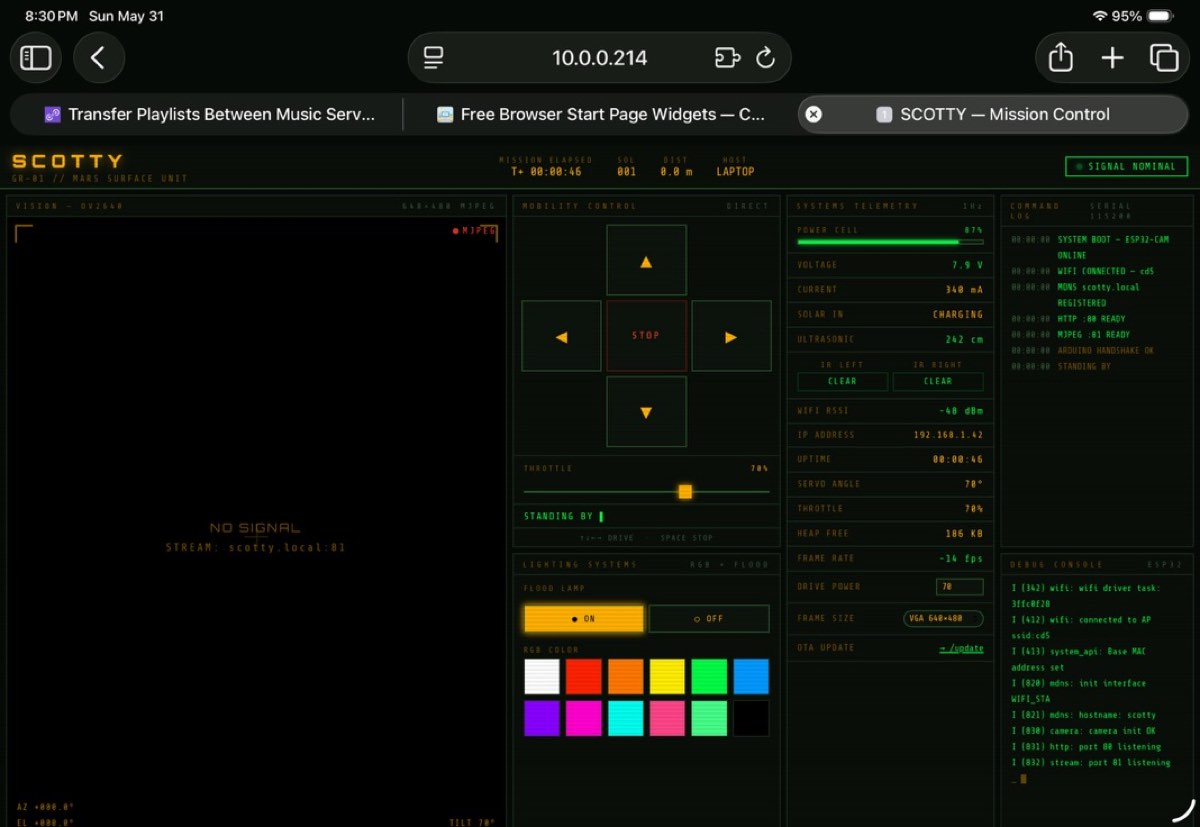Click the 'stream: port 81 listening' debug line
The width and height of the screenshot is (1200, 827).
[x=1091, y=763]
